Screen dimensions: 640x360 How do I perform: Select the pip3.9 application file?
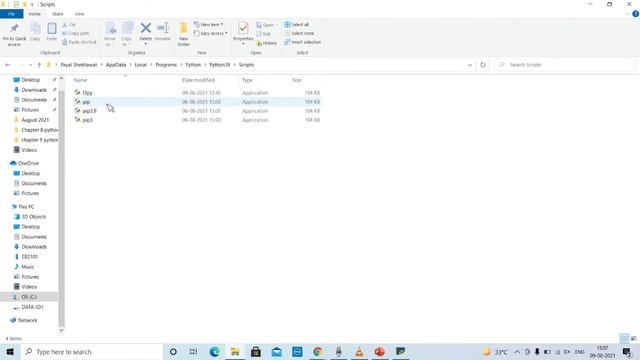198,111
